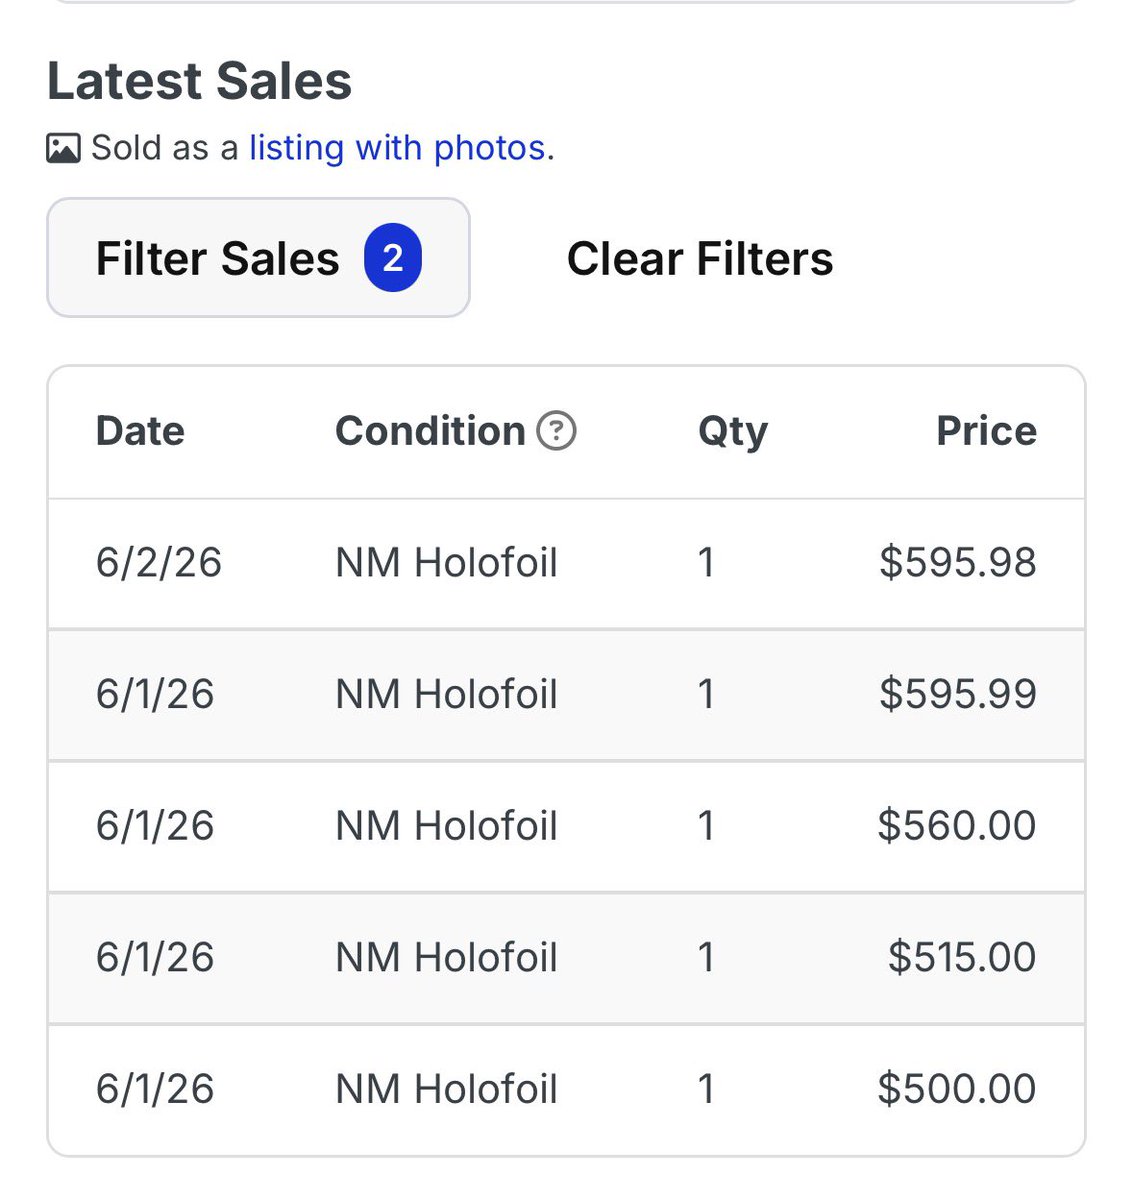Select the 6/2/26 sale row
Image resolution: width=1133 pixels, height=1200 pixels.
(566, 563)
